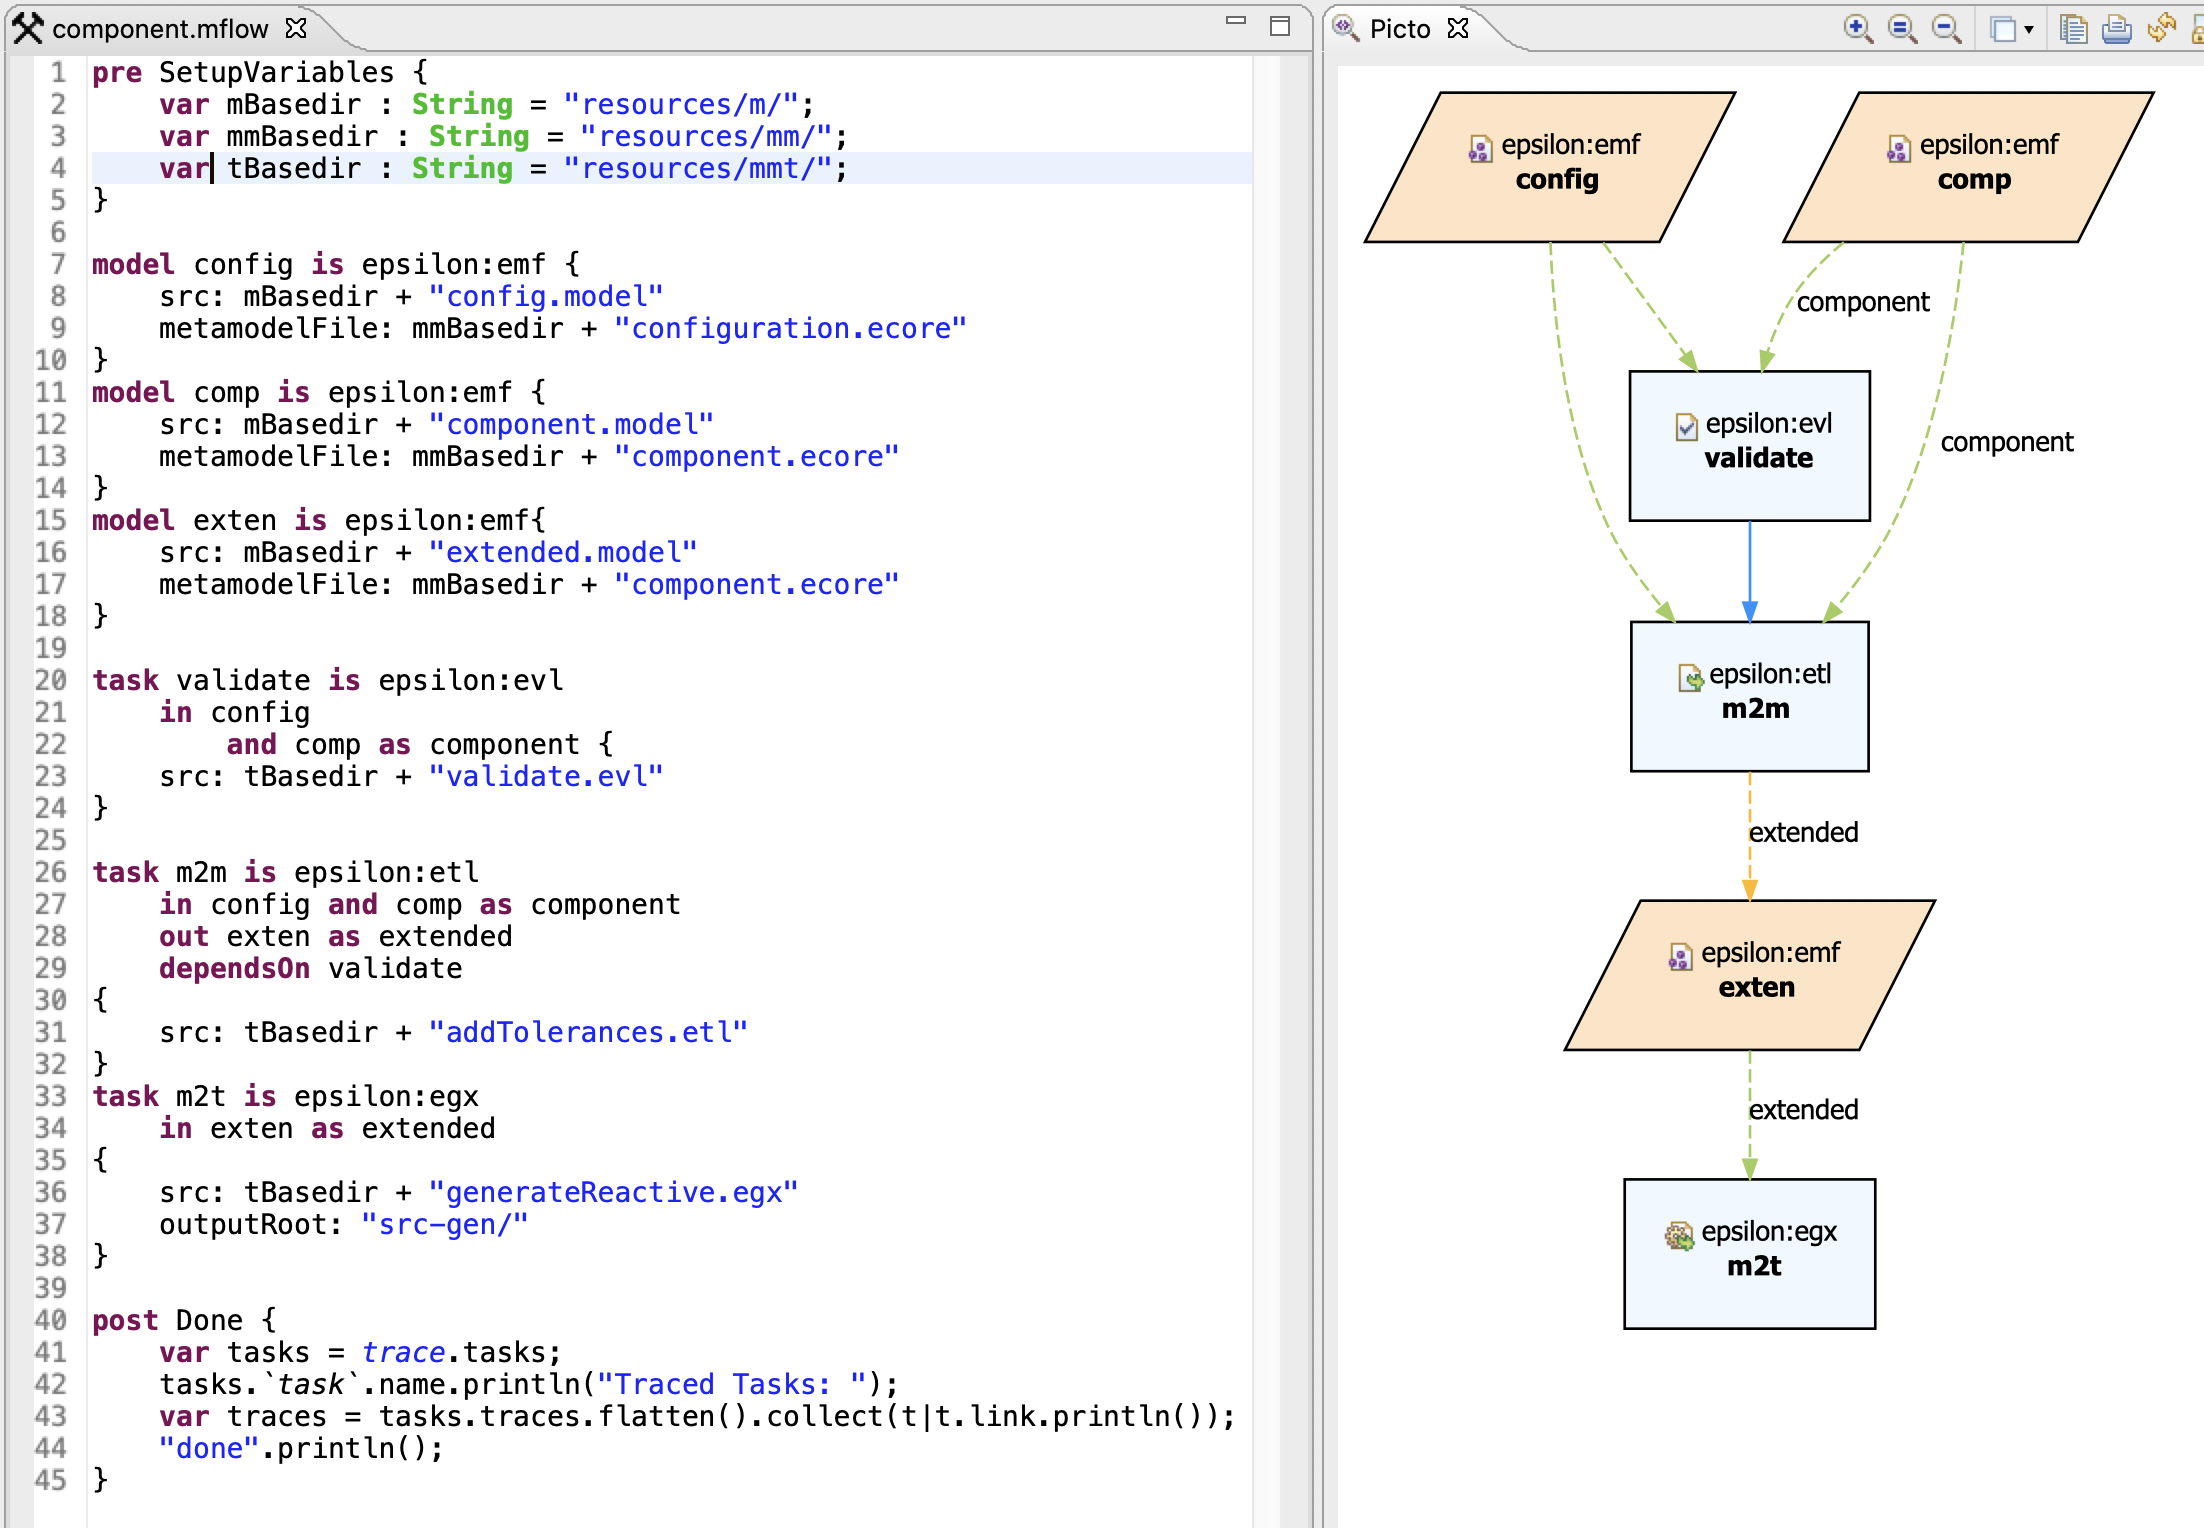The image size is (2204, 1528).
Task: Copy Picto content to clipboard
Action: [x=2074, y=29]
